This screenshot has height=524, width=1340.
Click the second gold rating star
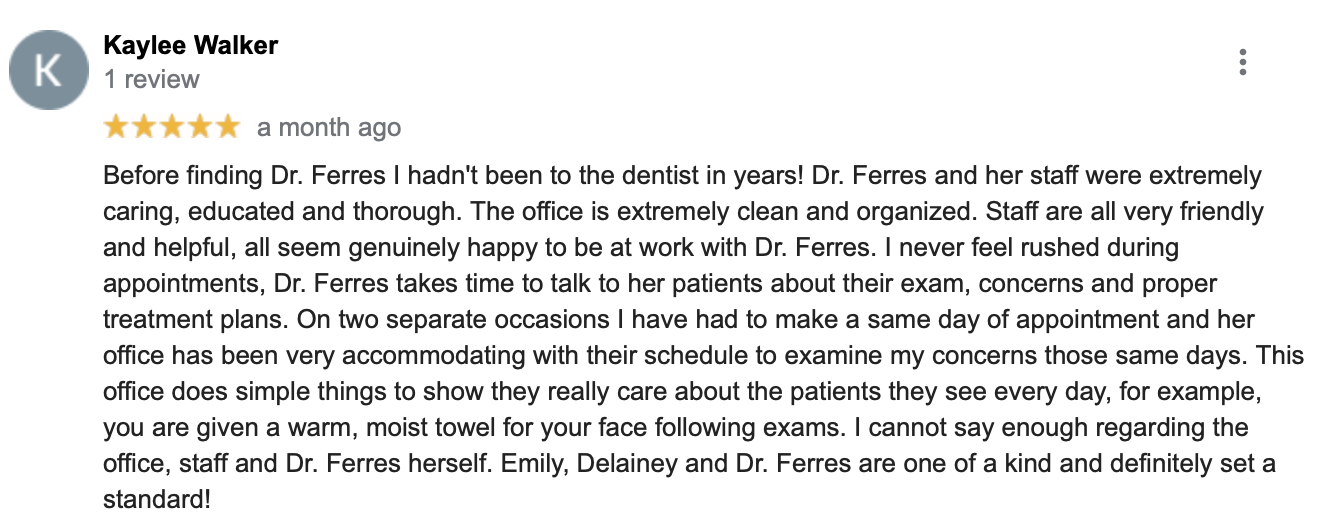coord(144,127)
